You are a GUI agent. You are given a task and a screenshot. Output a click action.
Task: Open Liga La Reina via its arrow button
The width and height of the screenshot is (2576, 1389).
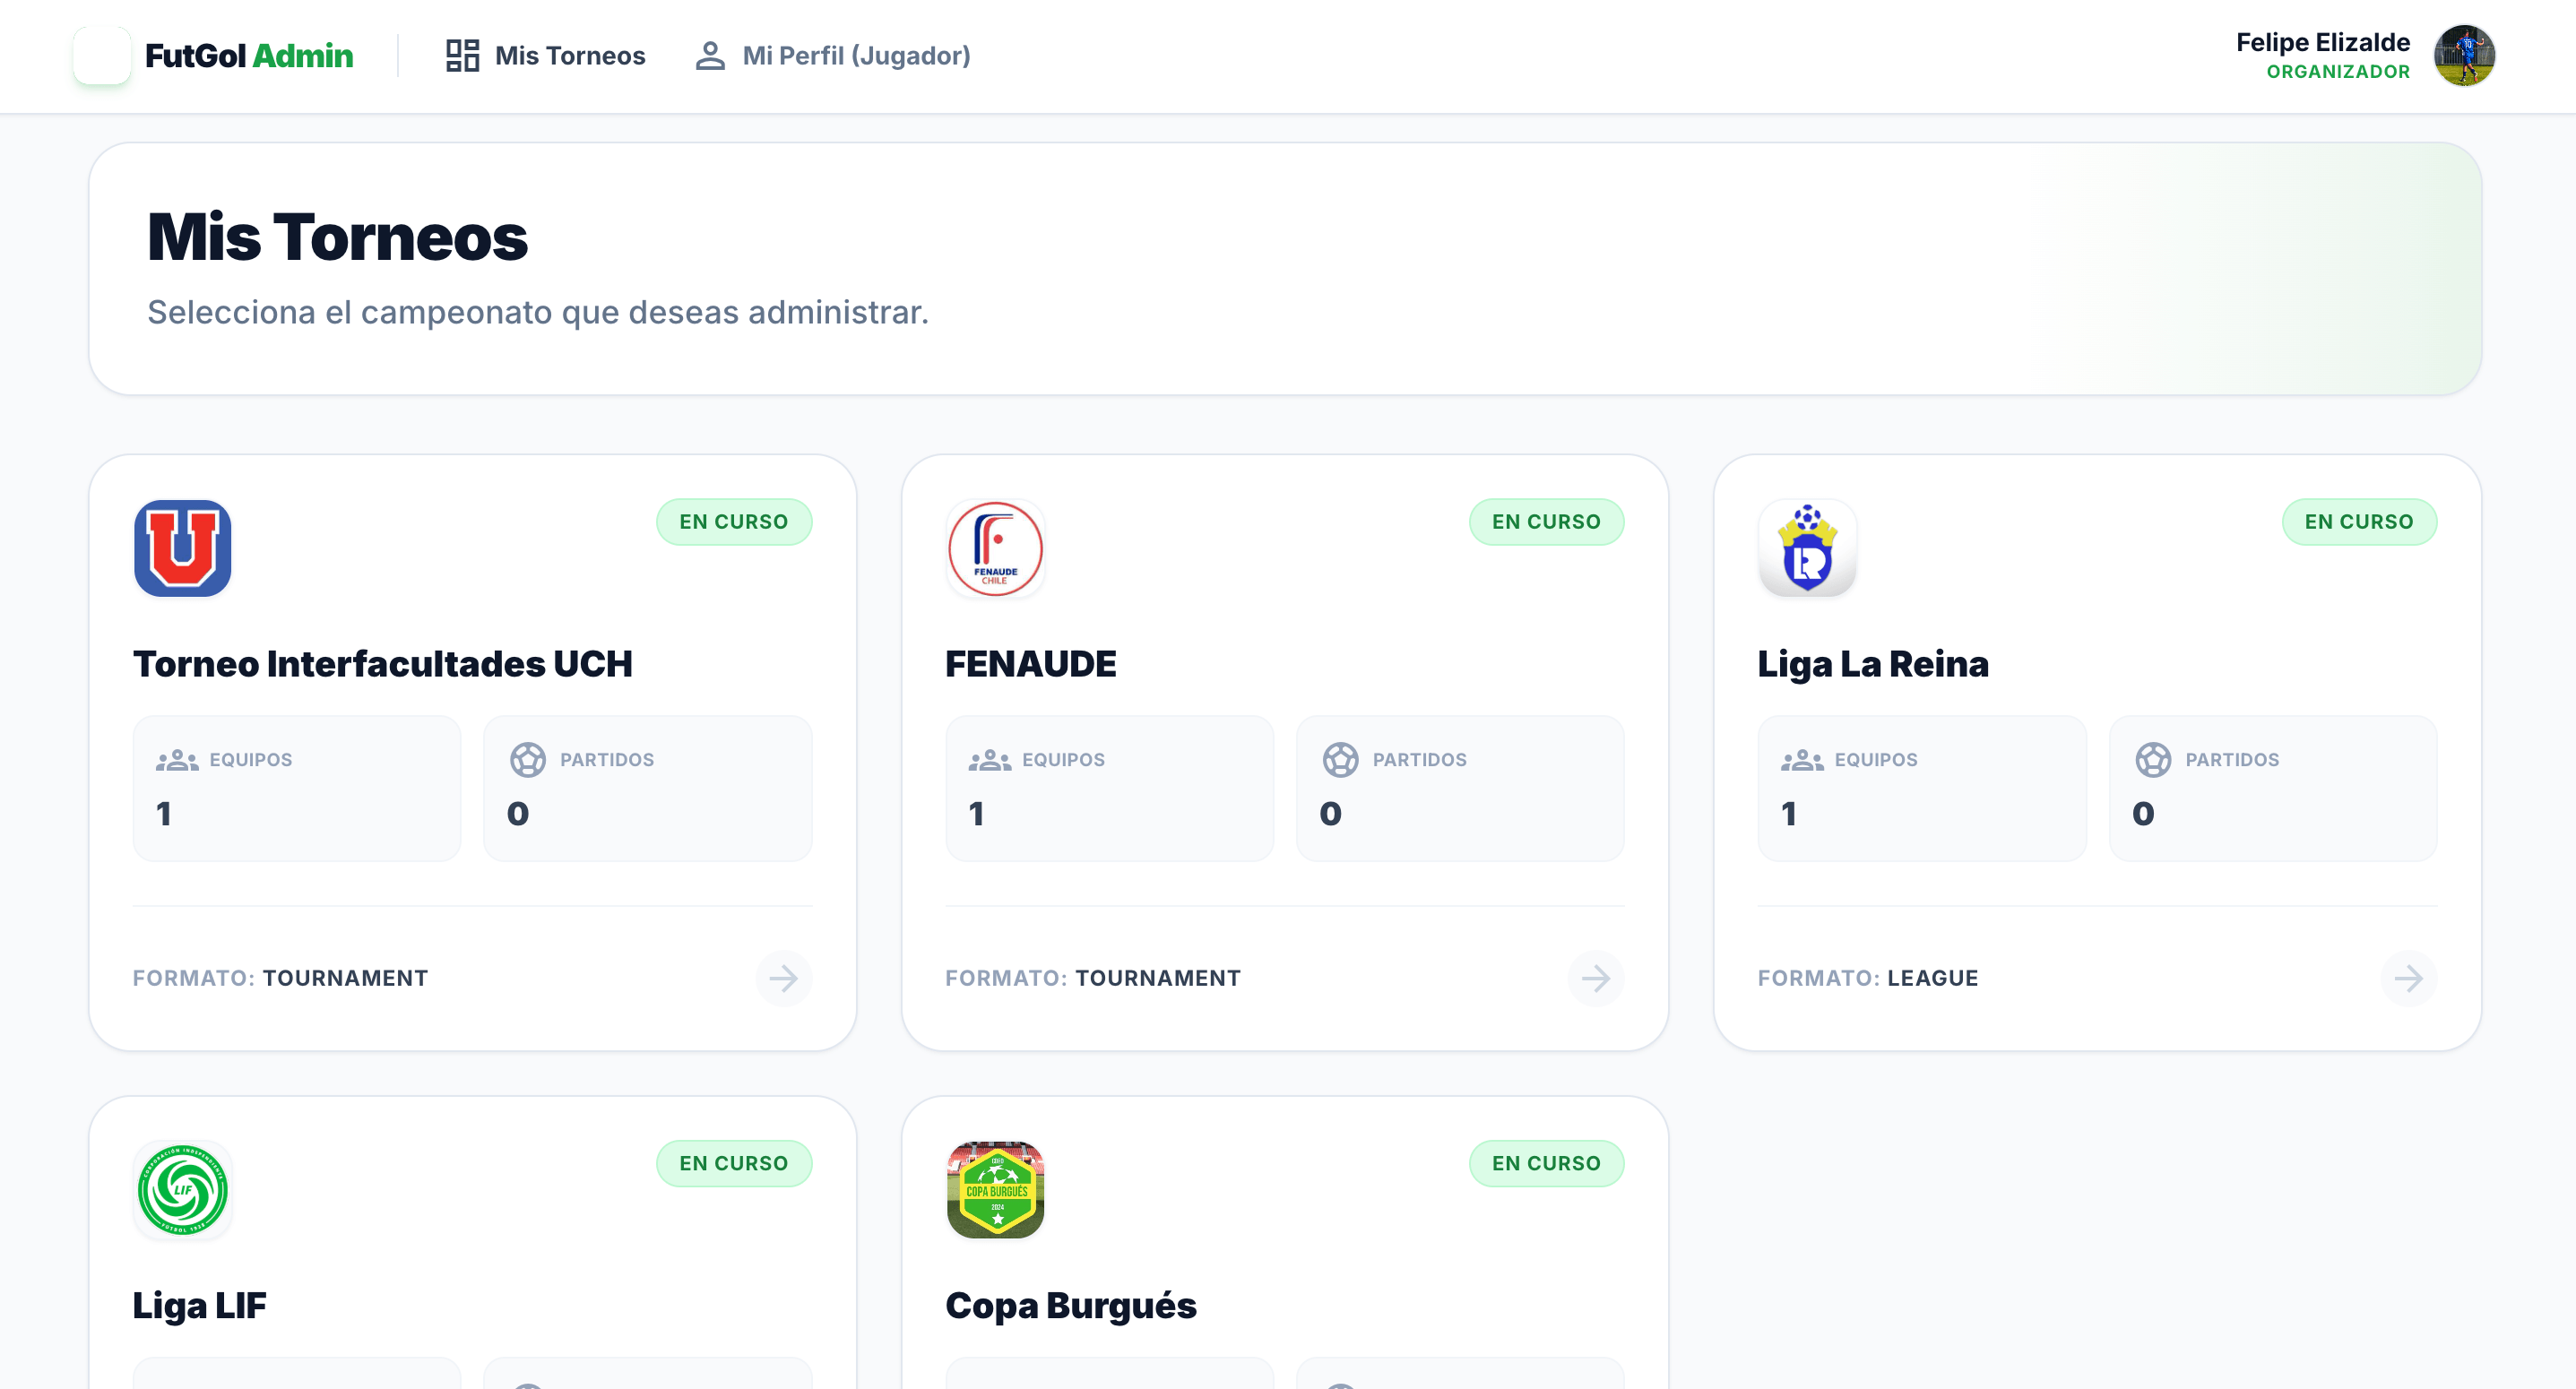click(2408, 978)
